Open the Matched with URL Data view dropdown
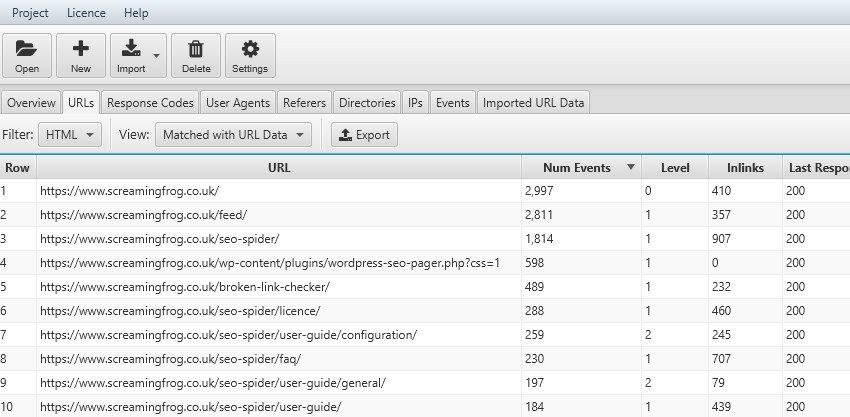Viewport: 850px width, 417px height. [x=234, y=134]
